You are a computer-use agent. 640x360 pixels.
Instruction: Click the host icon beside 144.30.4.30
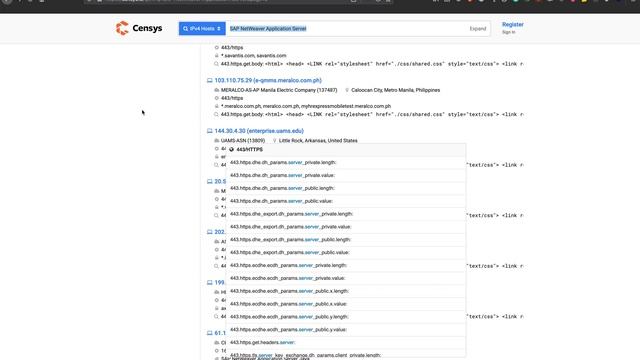[209, 131]
